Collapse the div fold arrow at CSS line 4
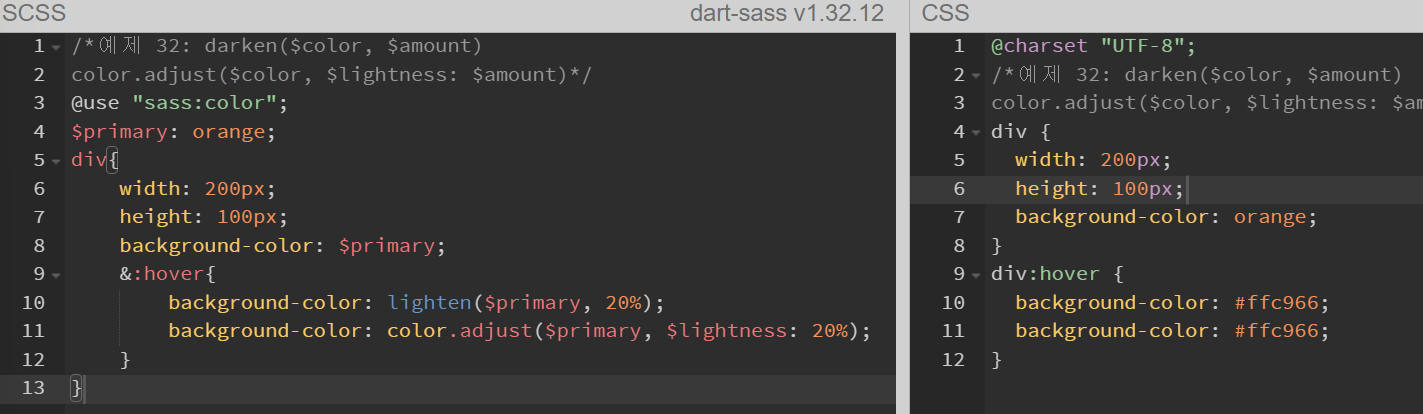Image resolution: width=1423 pixels, height=414 pixels. point(976,132)
